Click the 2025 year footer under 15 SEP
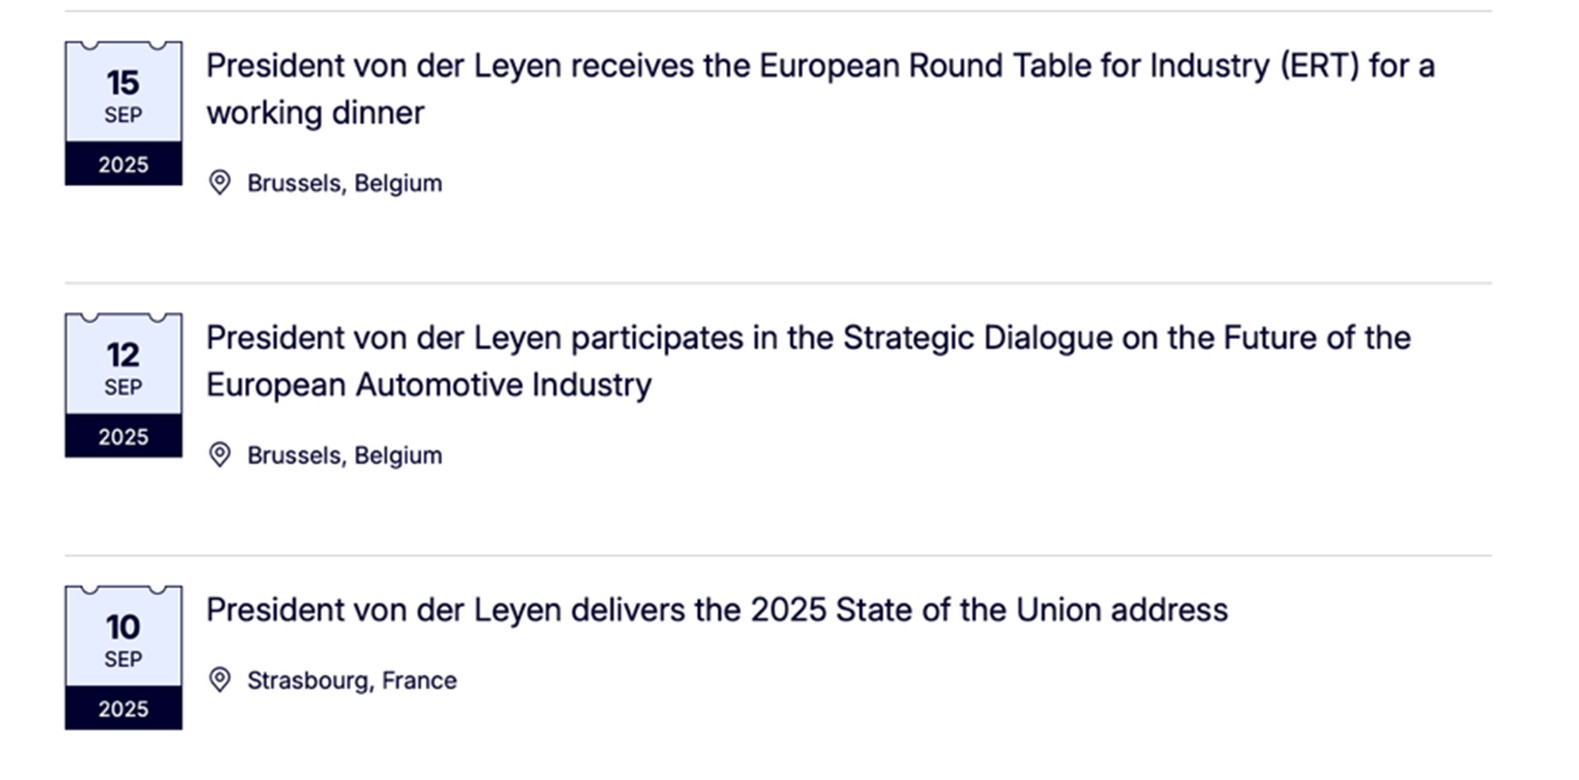 [123, 165]
